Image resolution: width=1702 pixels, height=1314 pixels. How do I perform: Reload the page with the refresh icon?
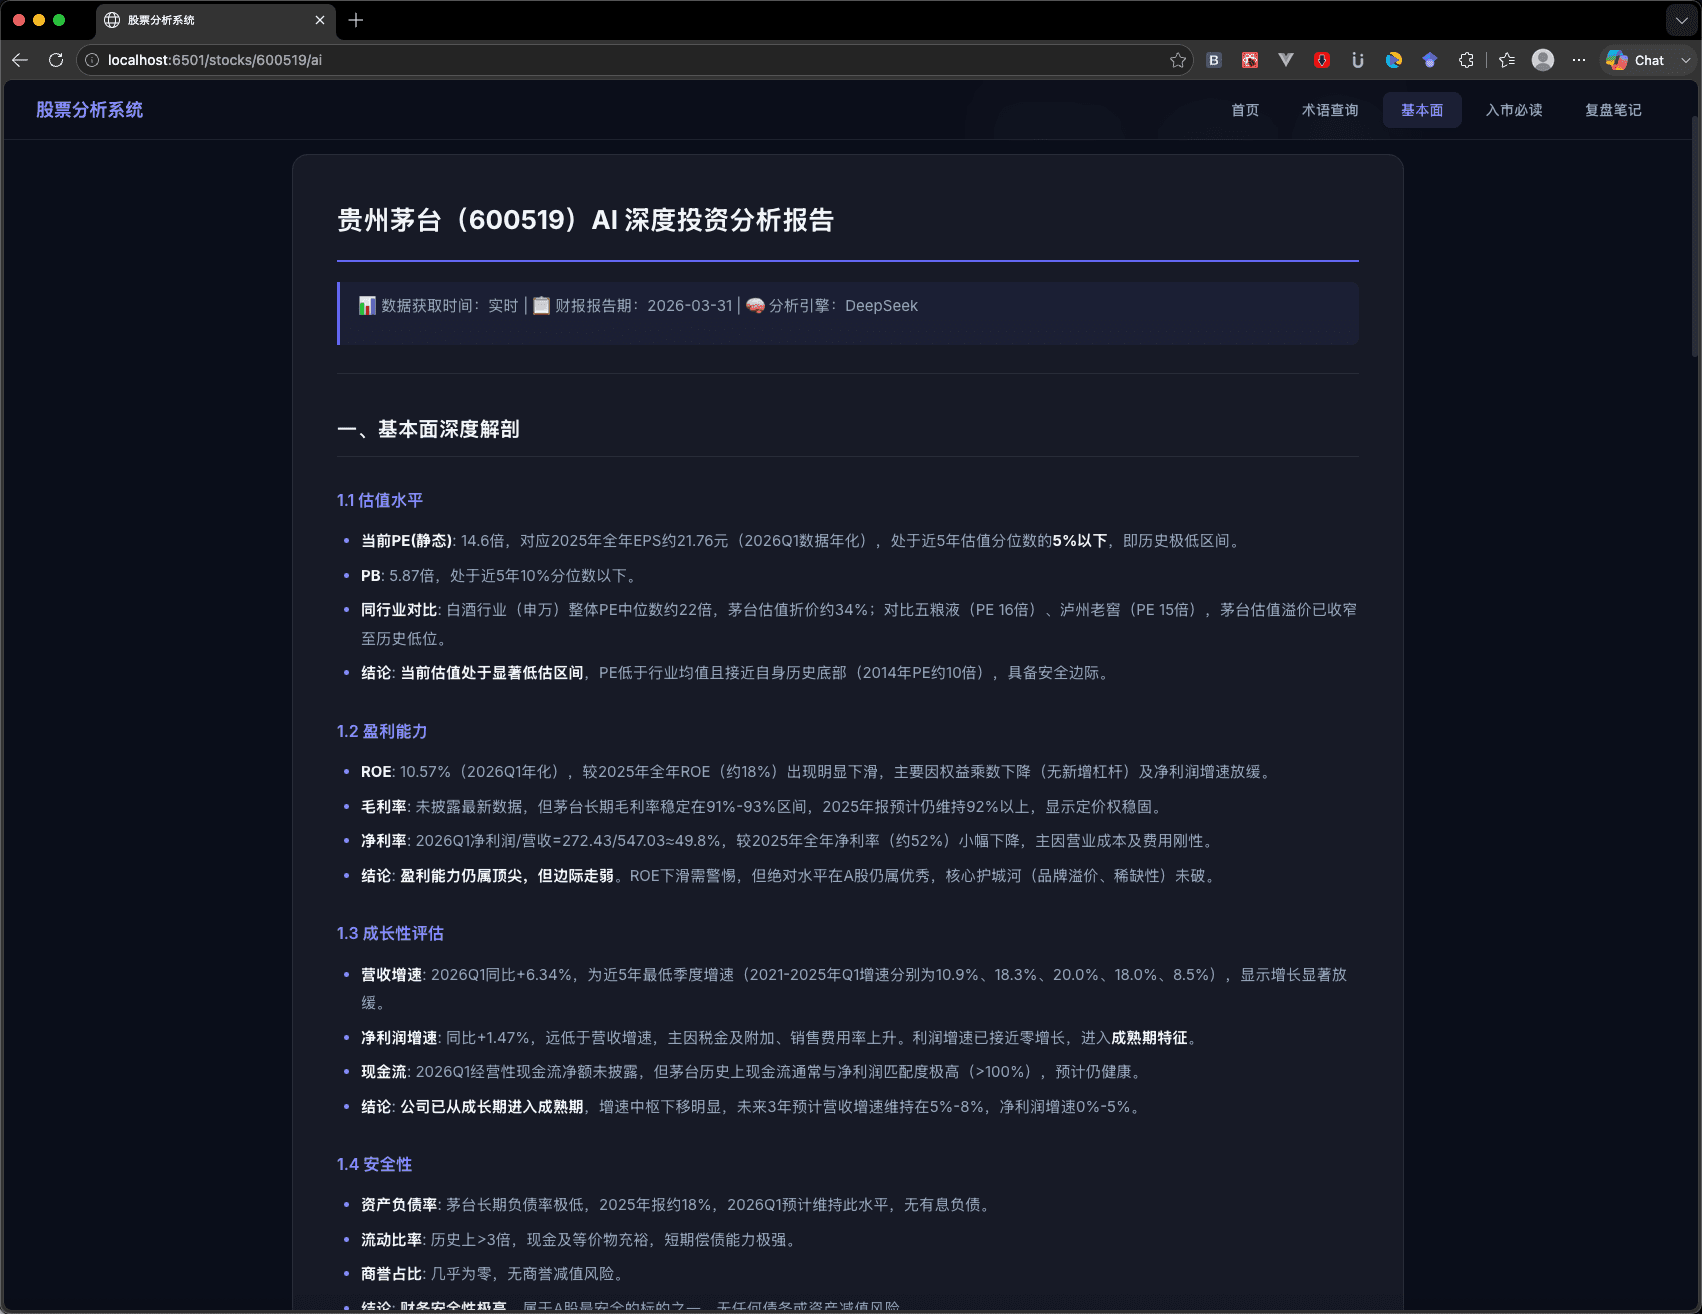[x=56, y=60]
